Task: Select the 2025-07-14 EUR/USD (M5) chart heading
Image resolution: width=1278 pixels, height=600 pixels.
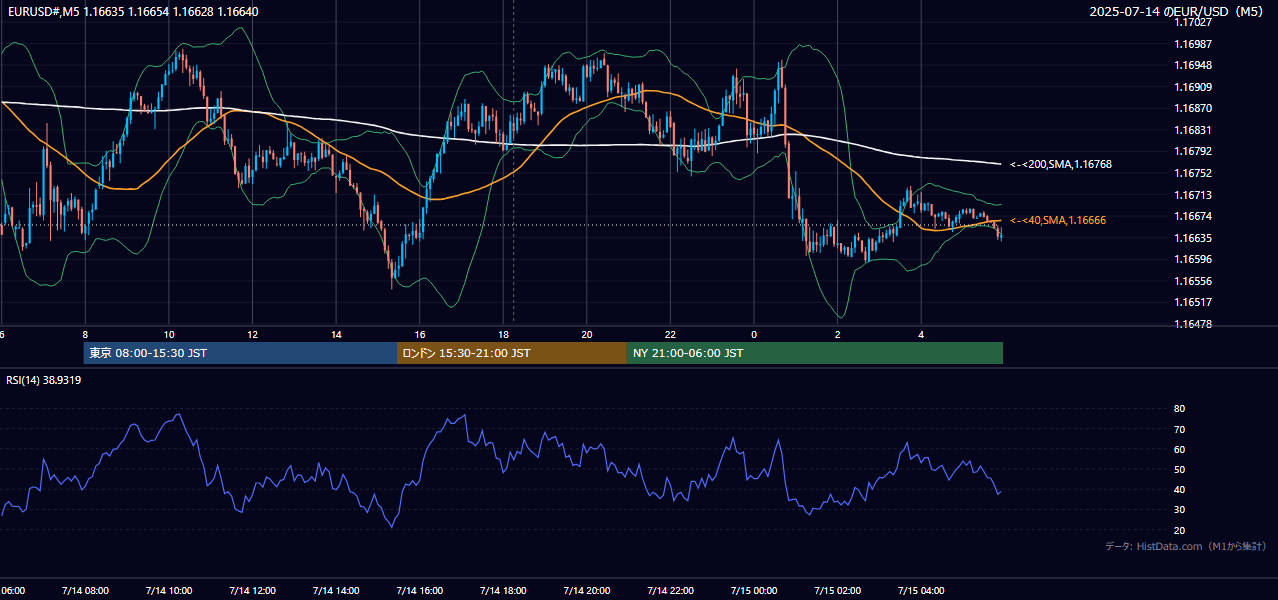Action: [1178, 11]
